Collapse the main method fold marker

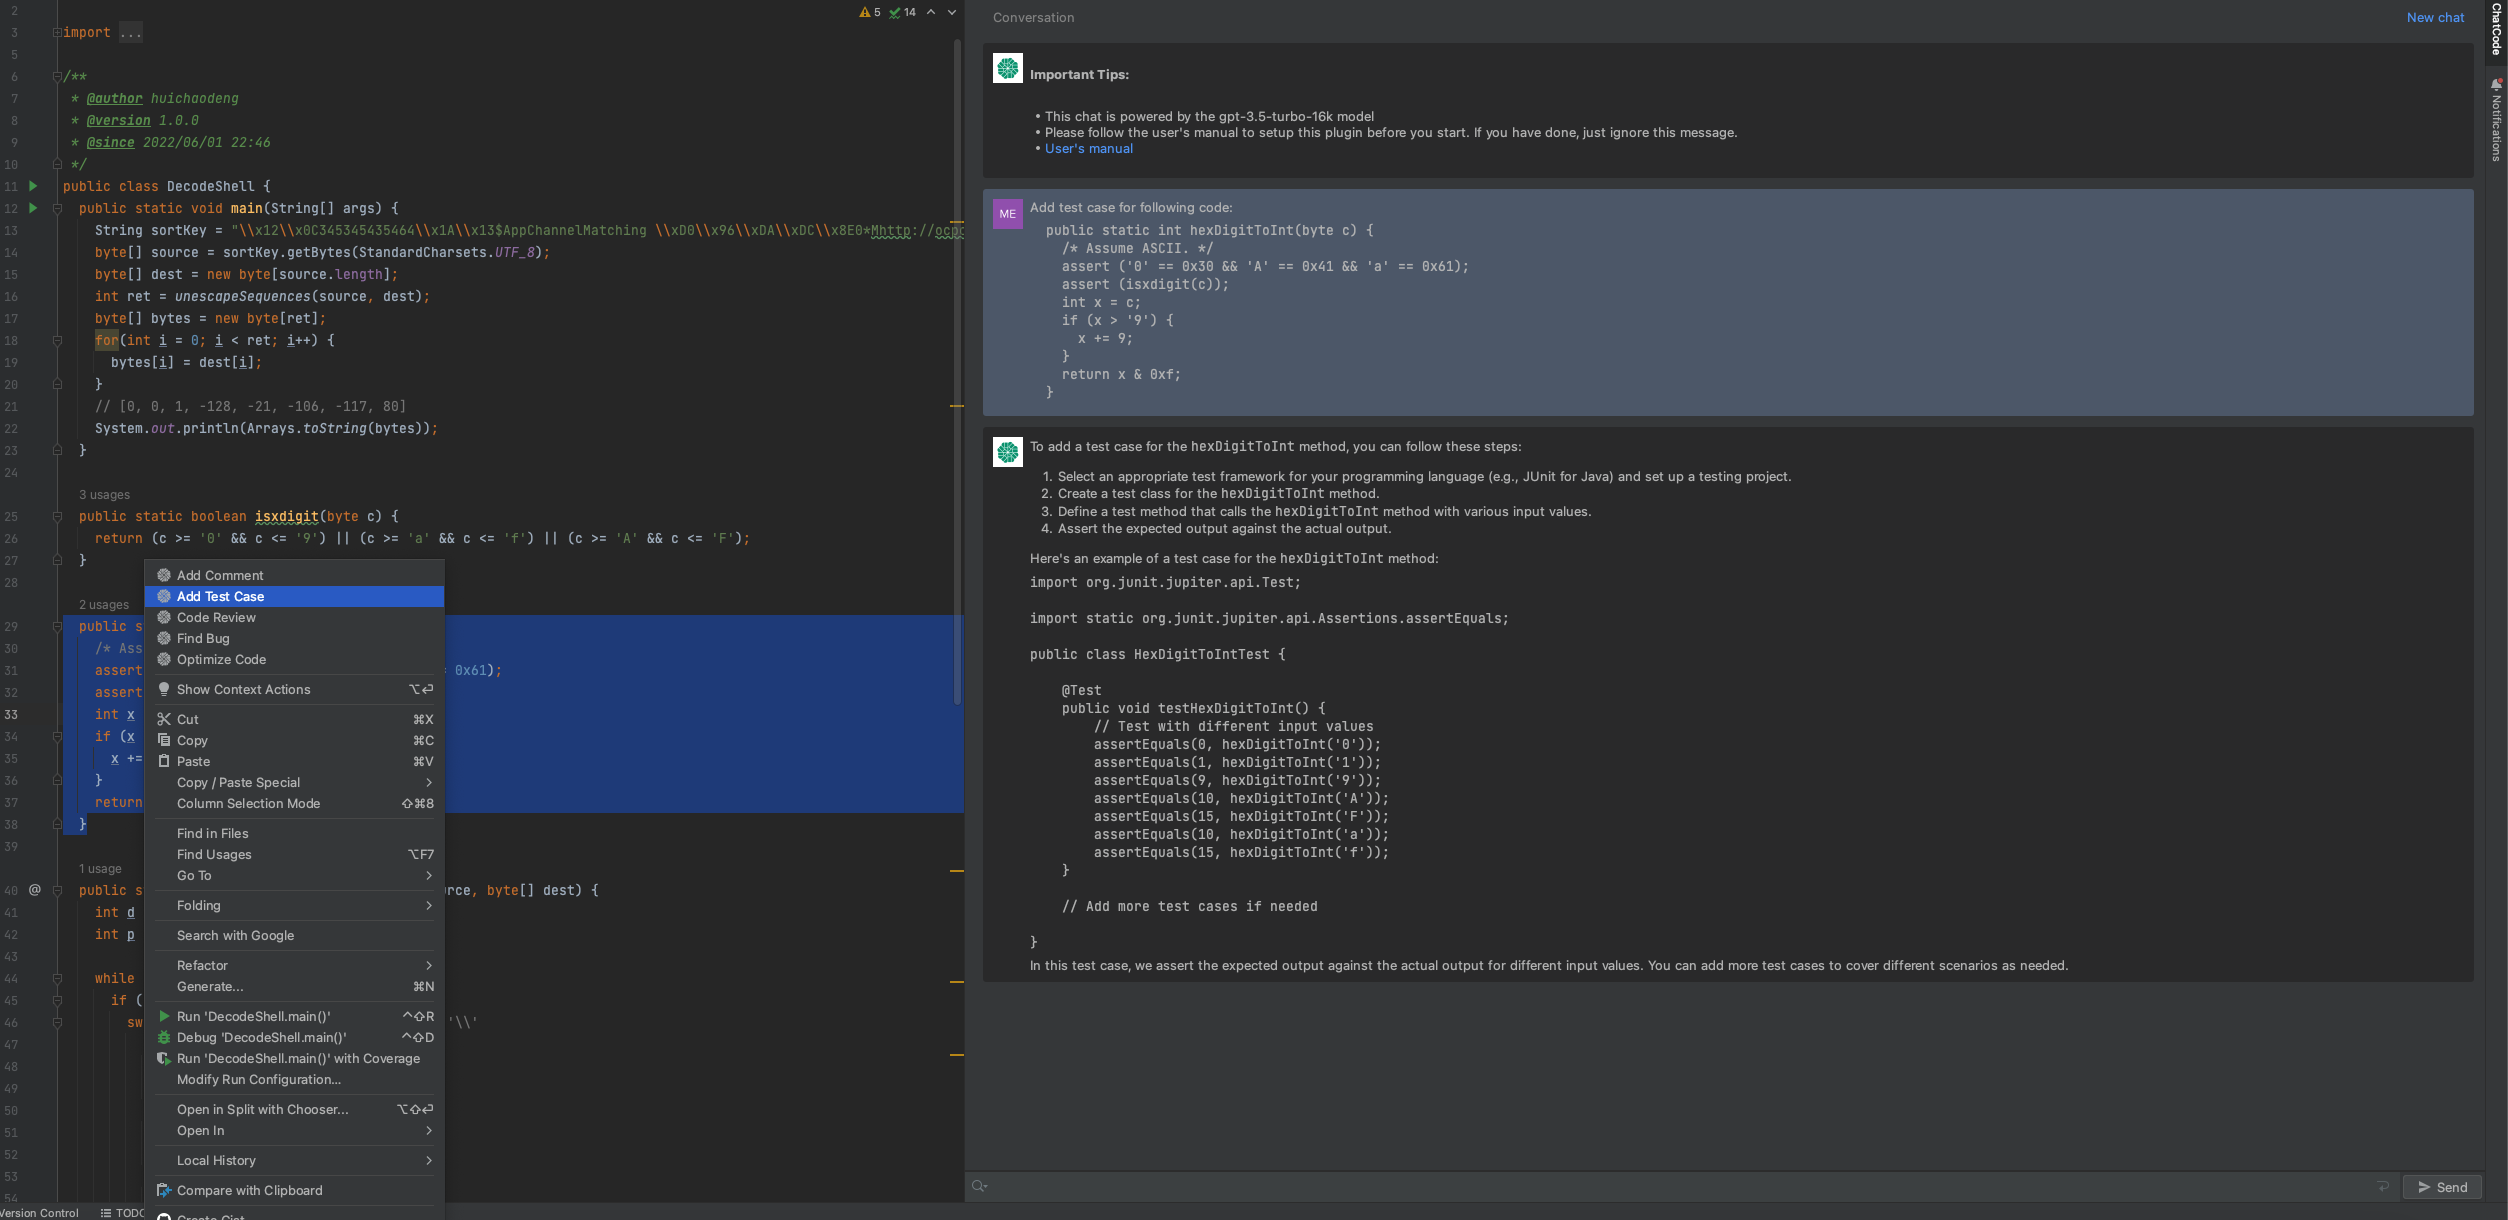coord(58,209)
